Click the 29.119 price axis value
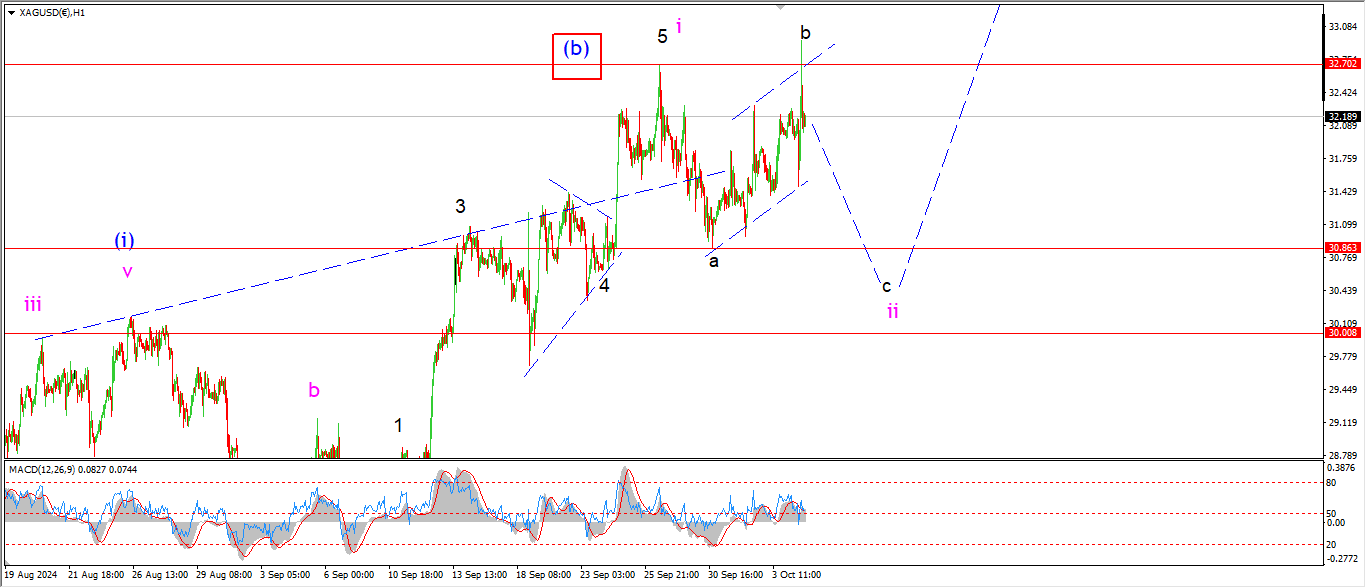The image size is (1366, 588). (1341, 423)
